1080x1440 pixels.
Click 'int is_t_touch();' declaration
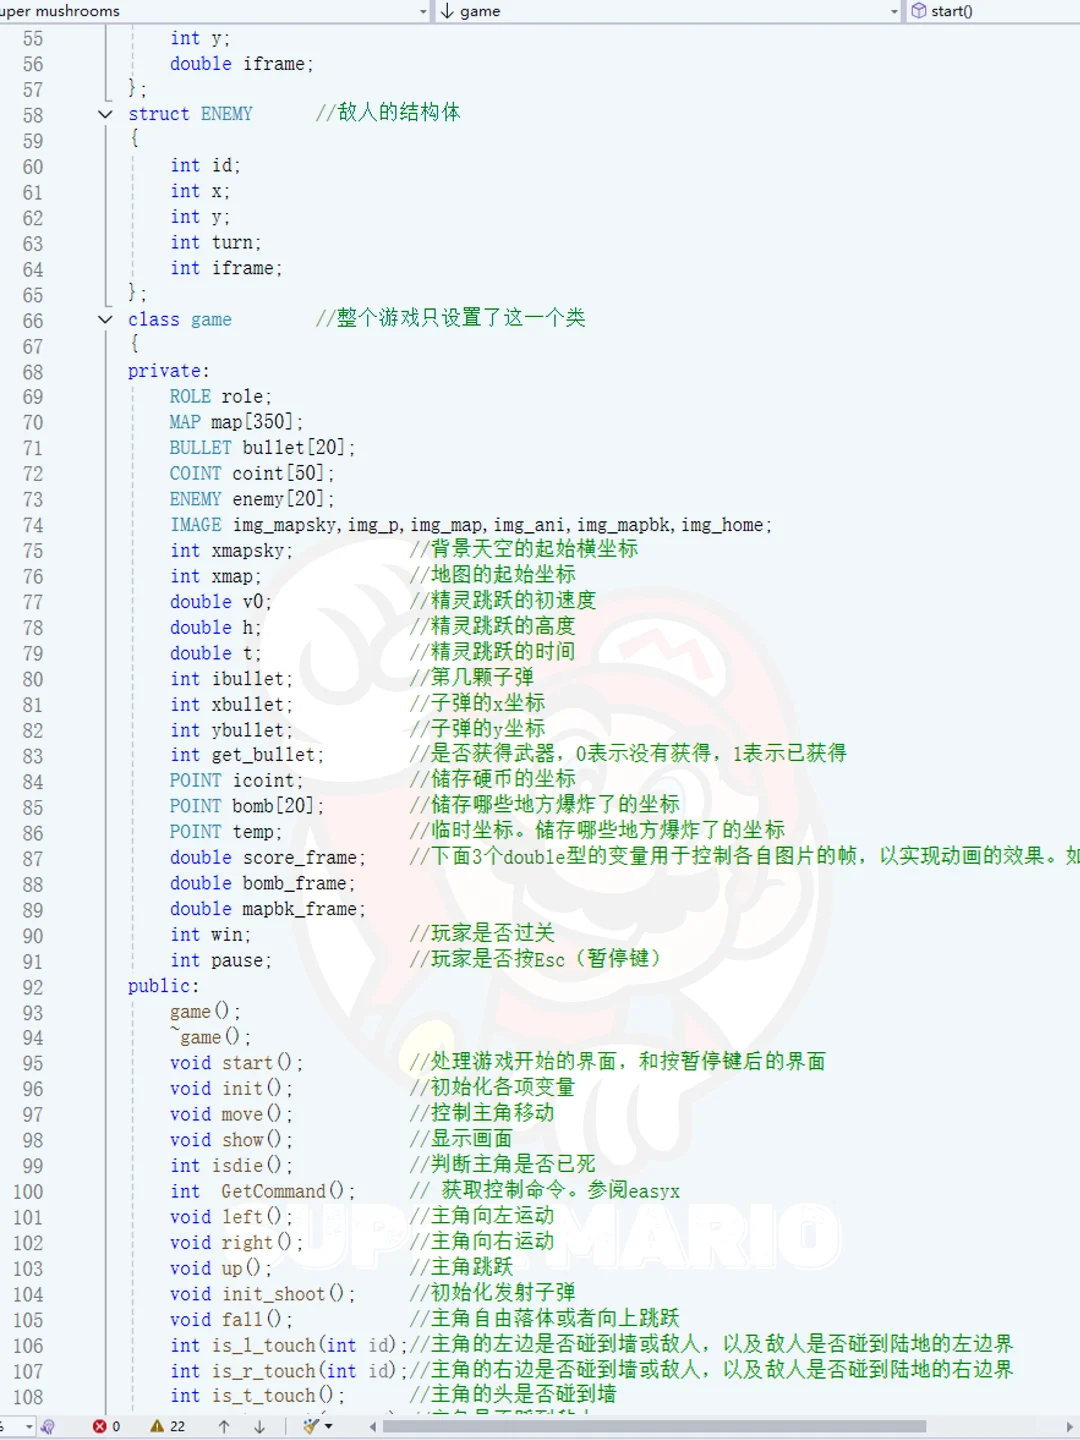point(257,1397)
